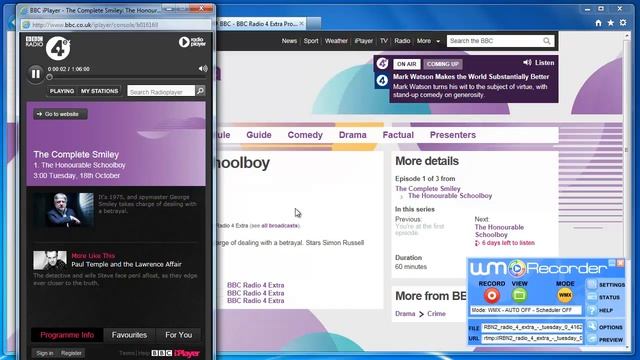Open TV in the BBC navigation
Image resolution: width=640 pixels, height=360 pixels.
pos(384,41)
